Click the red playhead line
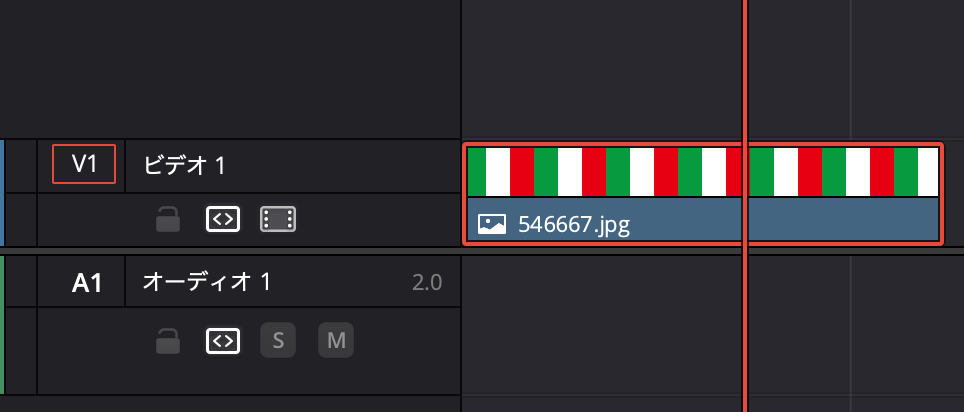This screenshot has height=412, width=964. click(745, 80)
